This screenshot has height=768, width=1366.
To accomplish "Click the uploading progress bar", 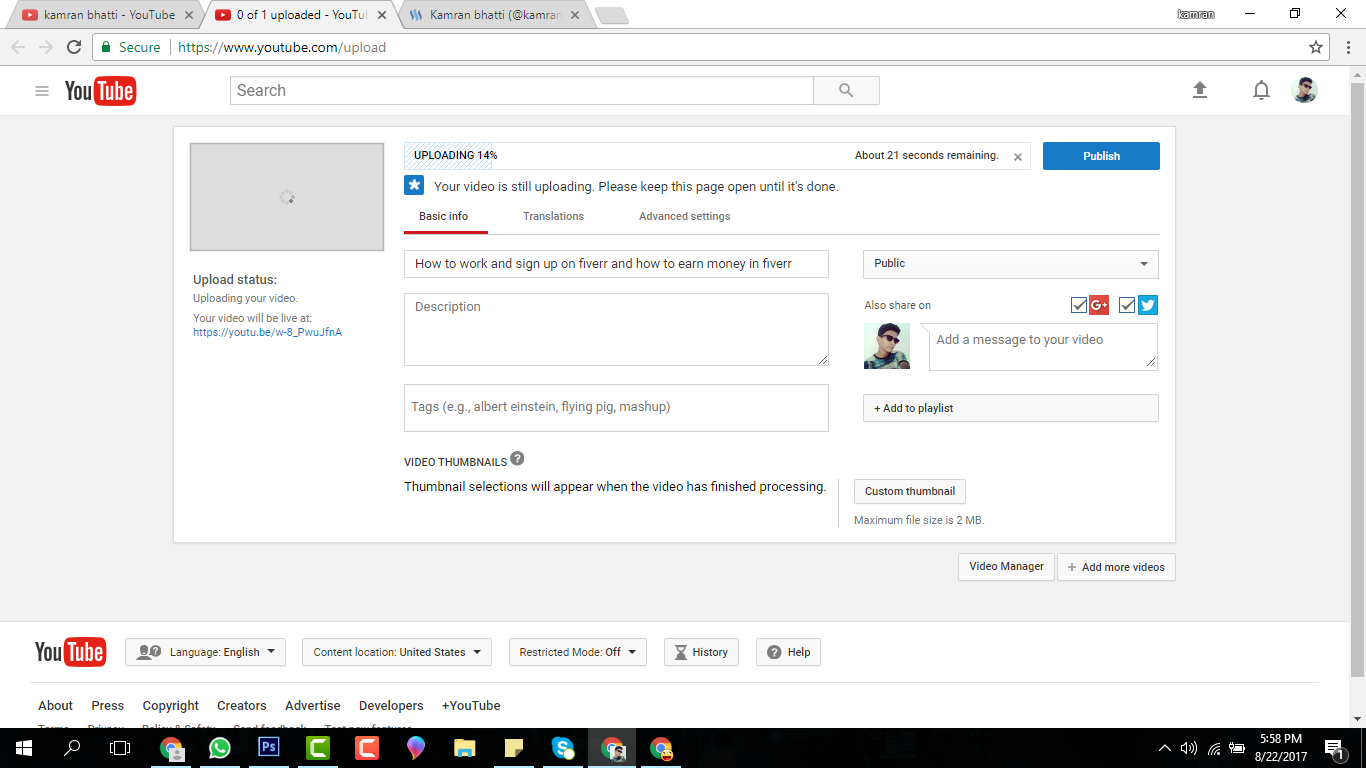I will 717,156.
